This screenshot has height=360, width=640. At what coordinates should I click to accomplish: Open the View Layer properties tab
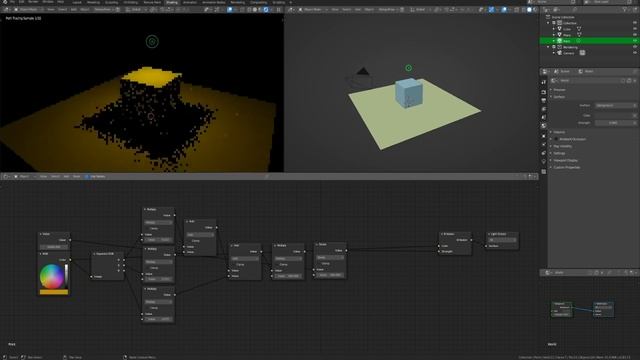(x=544, y=109)
